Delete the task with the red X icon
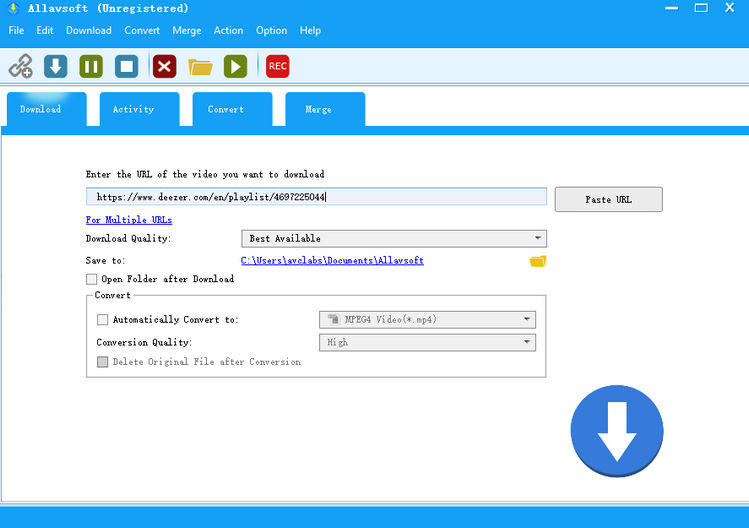Screen dimensions: 749x528 click(165, 66)
